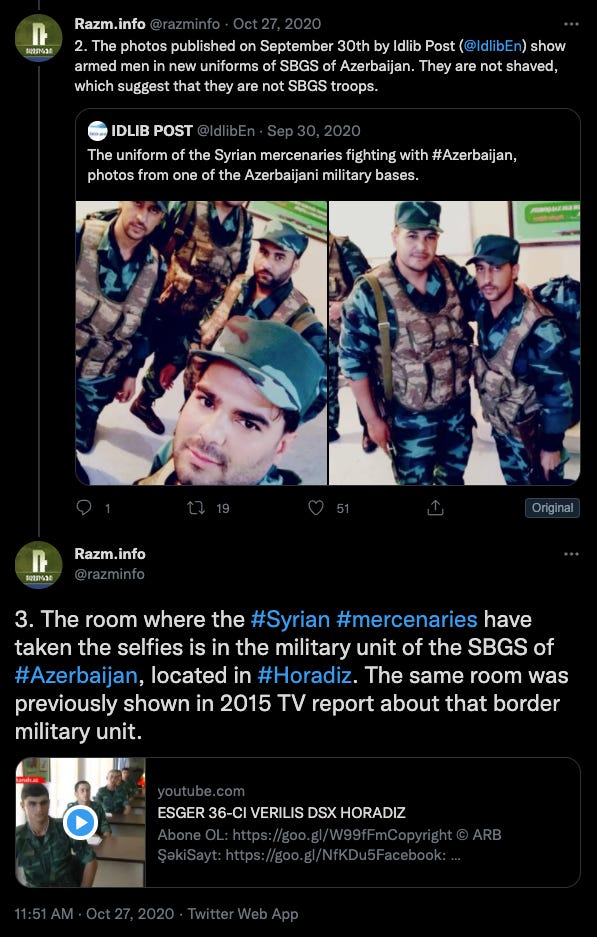
Task: Open Razm.info avatar on the main tweet
Action: pos(38,565)
